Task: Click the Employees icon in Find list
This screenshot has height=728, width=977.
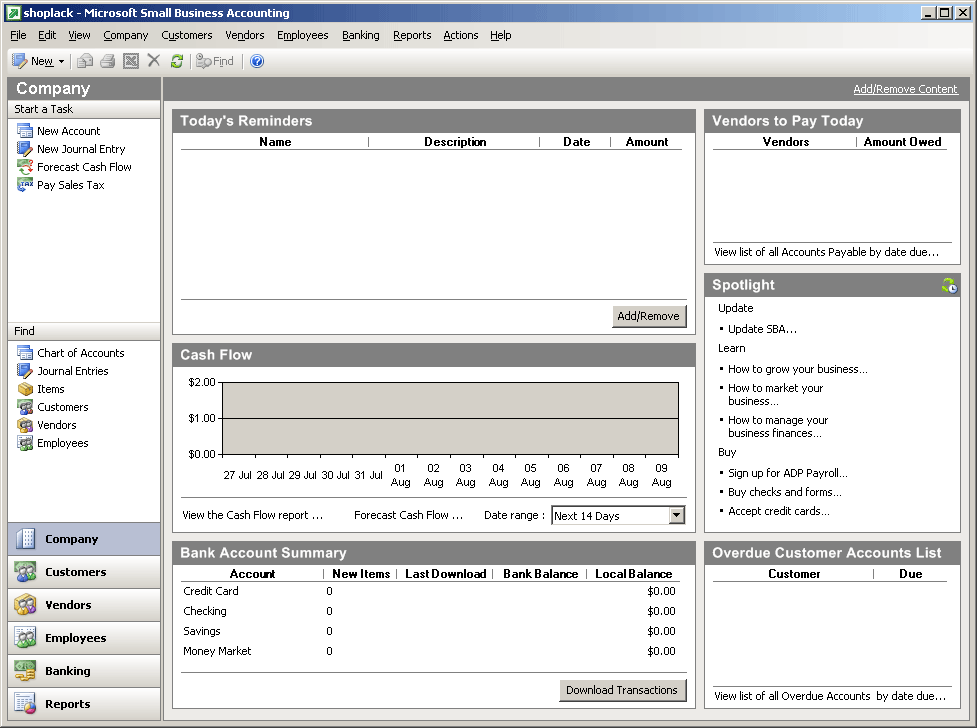Action: pyautogui.click(x=25, y=443)
